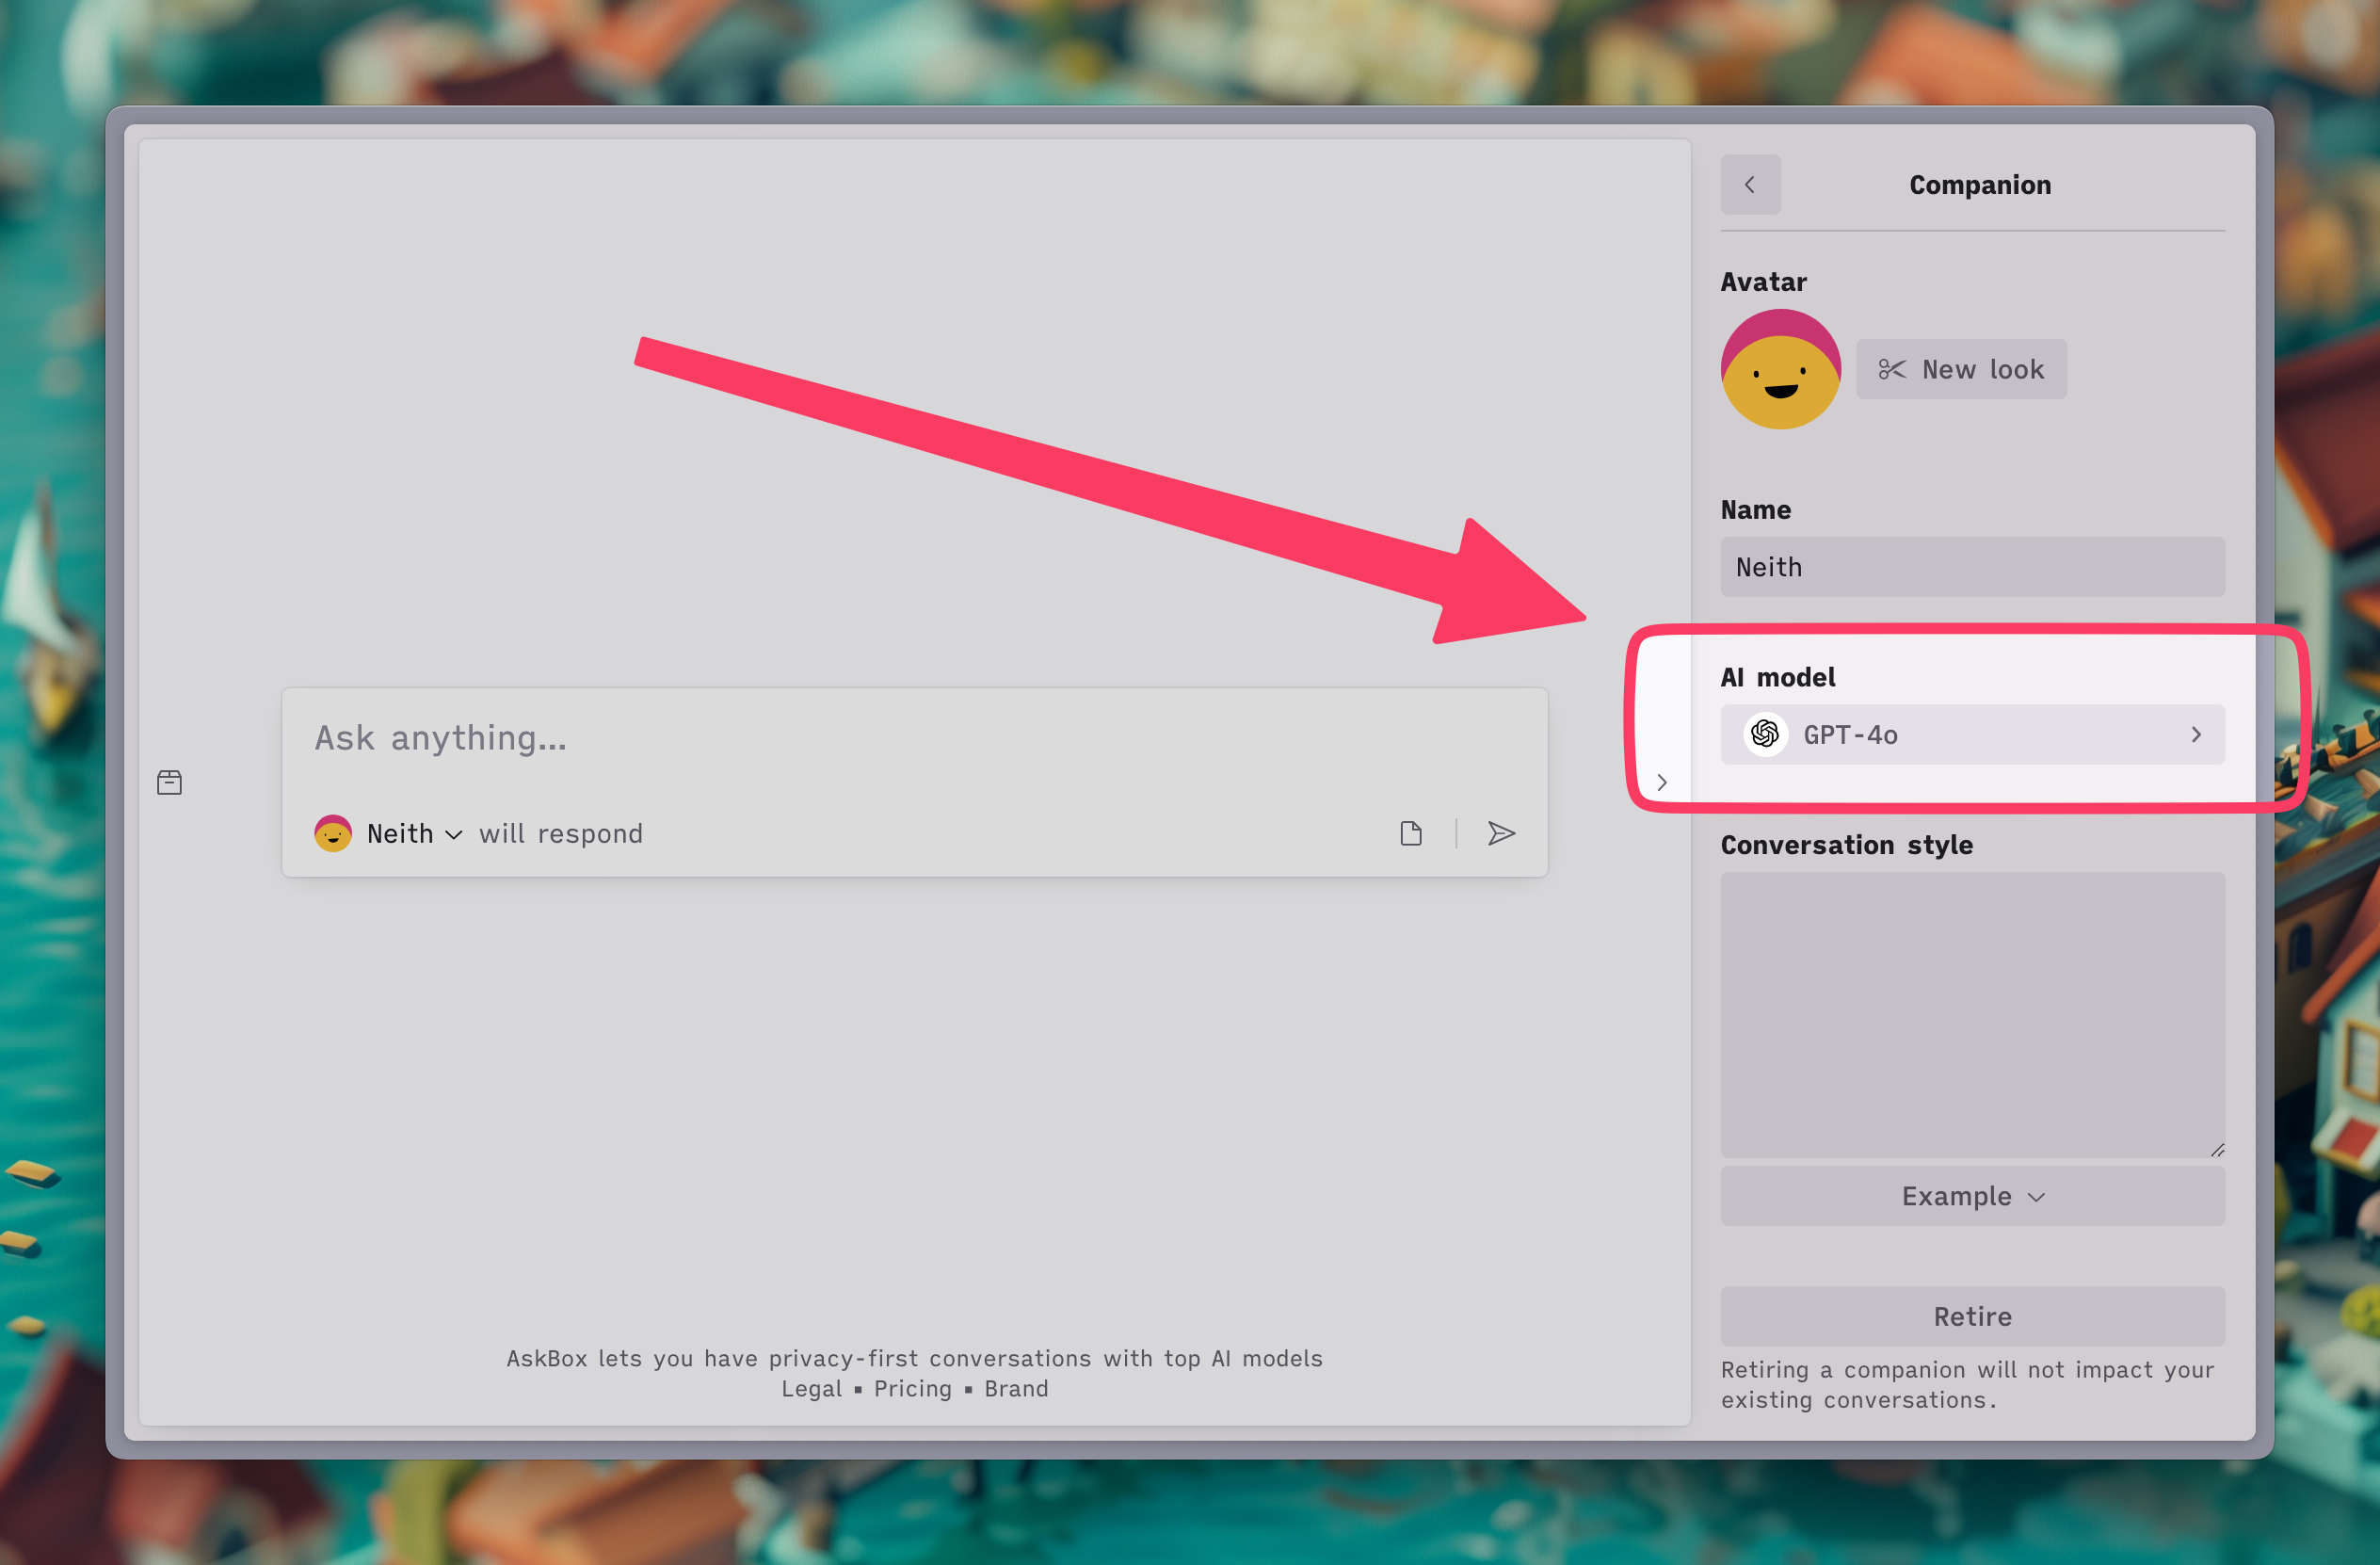Open the Brand link
The height and width of the screenshot is (1565, 2380).
(x=1016, y=1389)
